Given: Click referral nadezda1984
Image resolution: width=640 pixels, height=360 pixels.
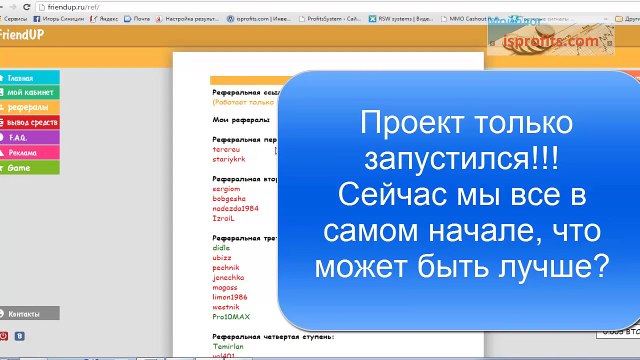Looking at the screenshot, I should (236, 209).
